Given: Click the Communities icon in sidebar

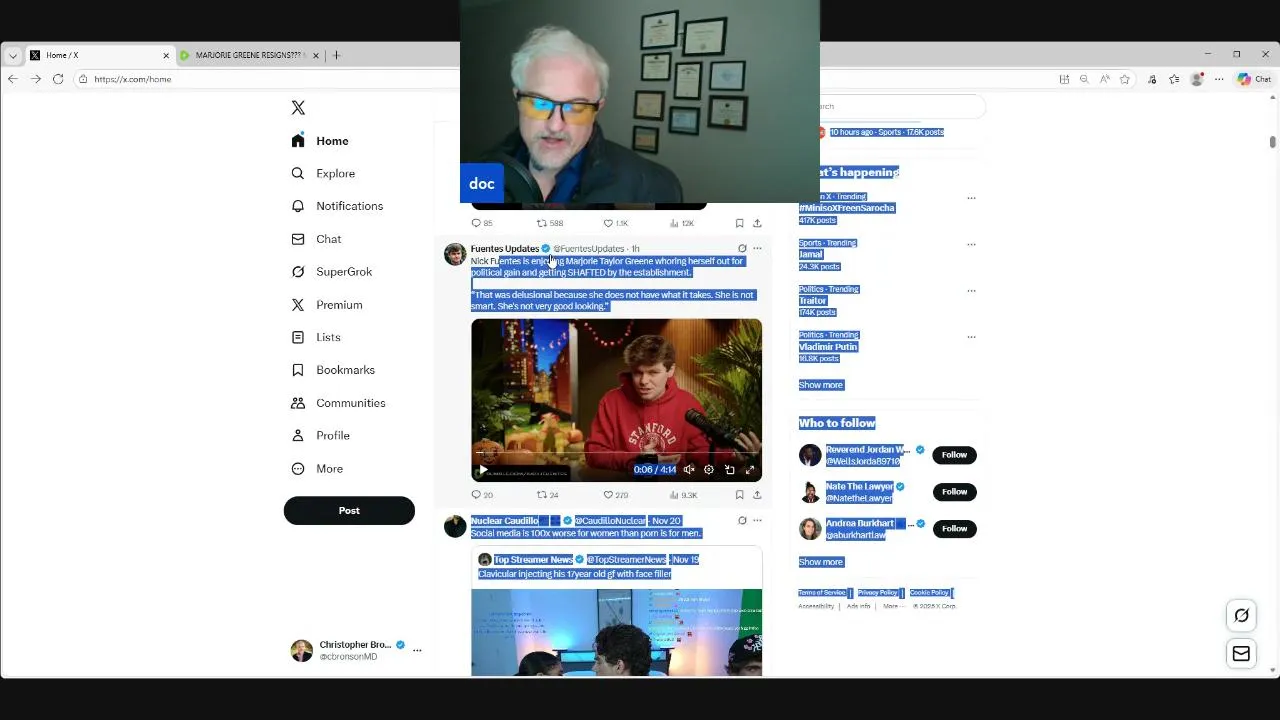Looking at the screenshot, I should 298,403.
